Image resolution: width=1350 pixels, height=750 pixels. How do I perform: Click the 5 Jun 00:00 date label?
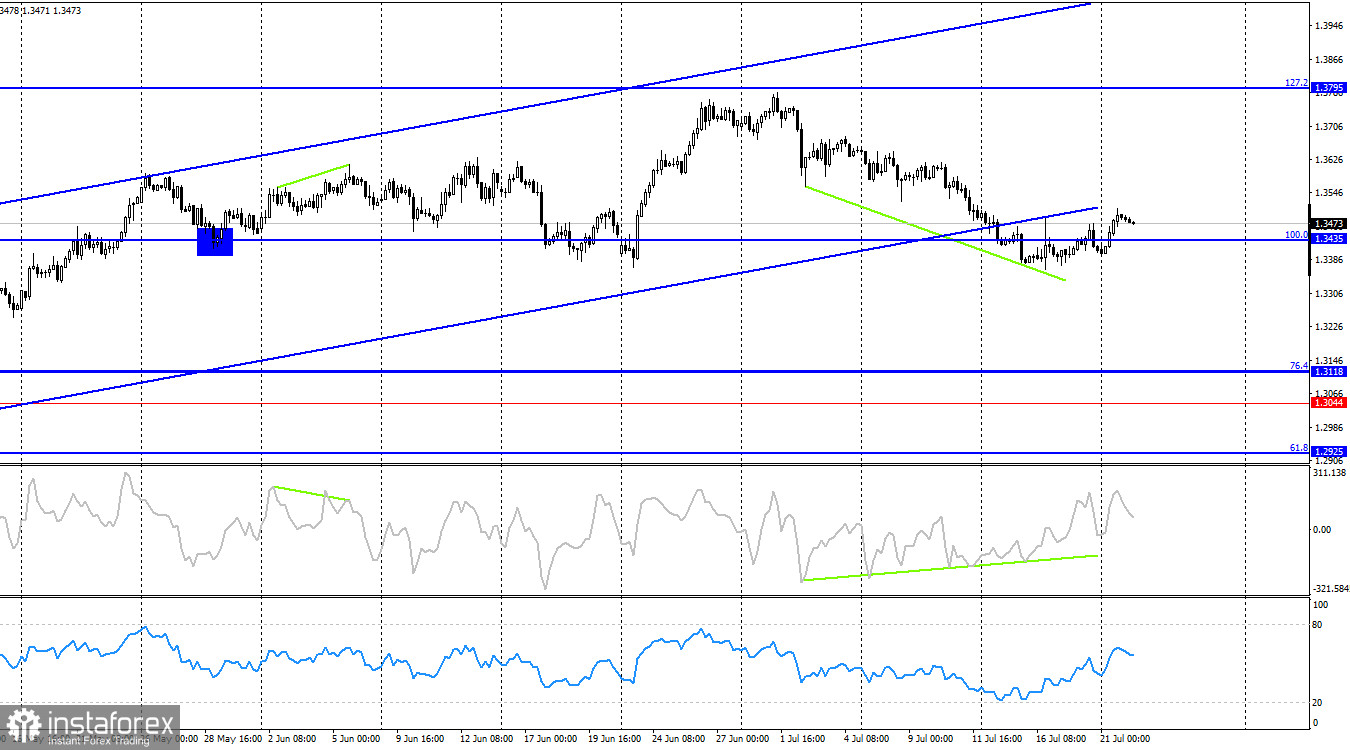(x=354, y=739)
